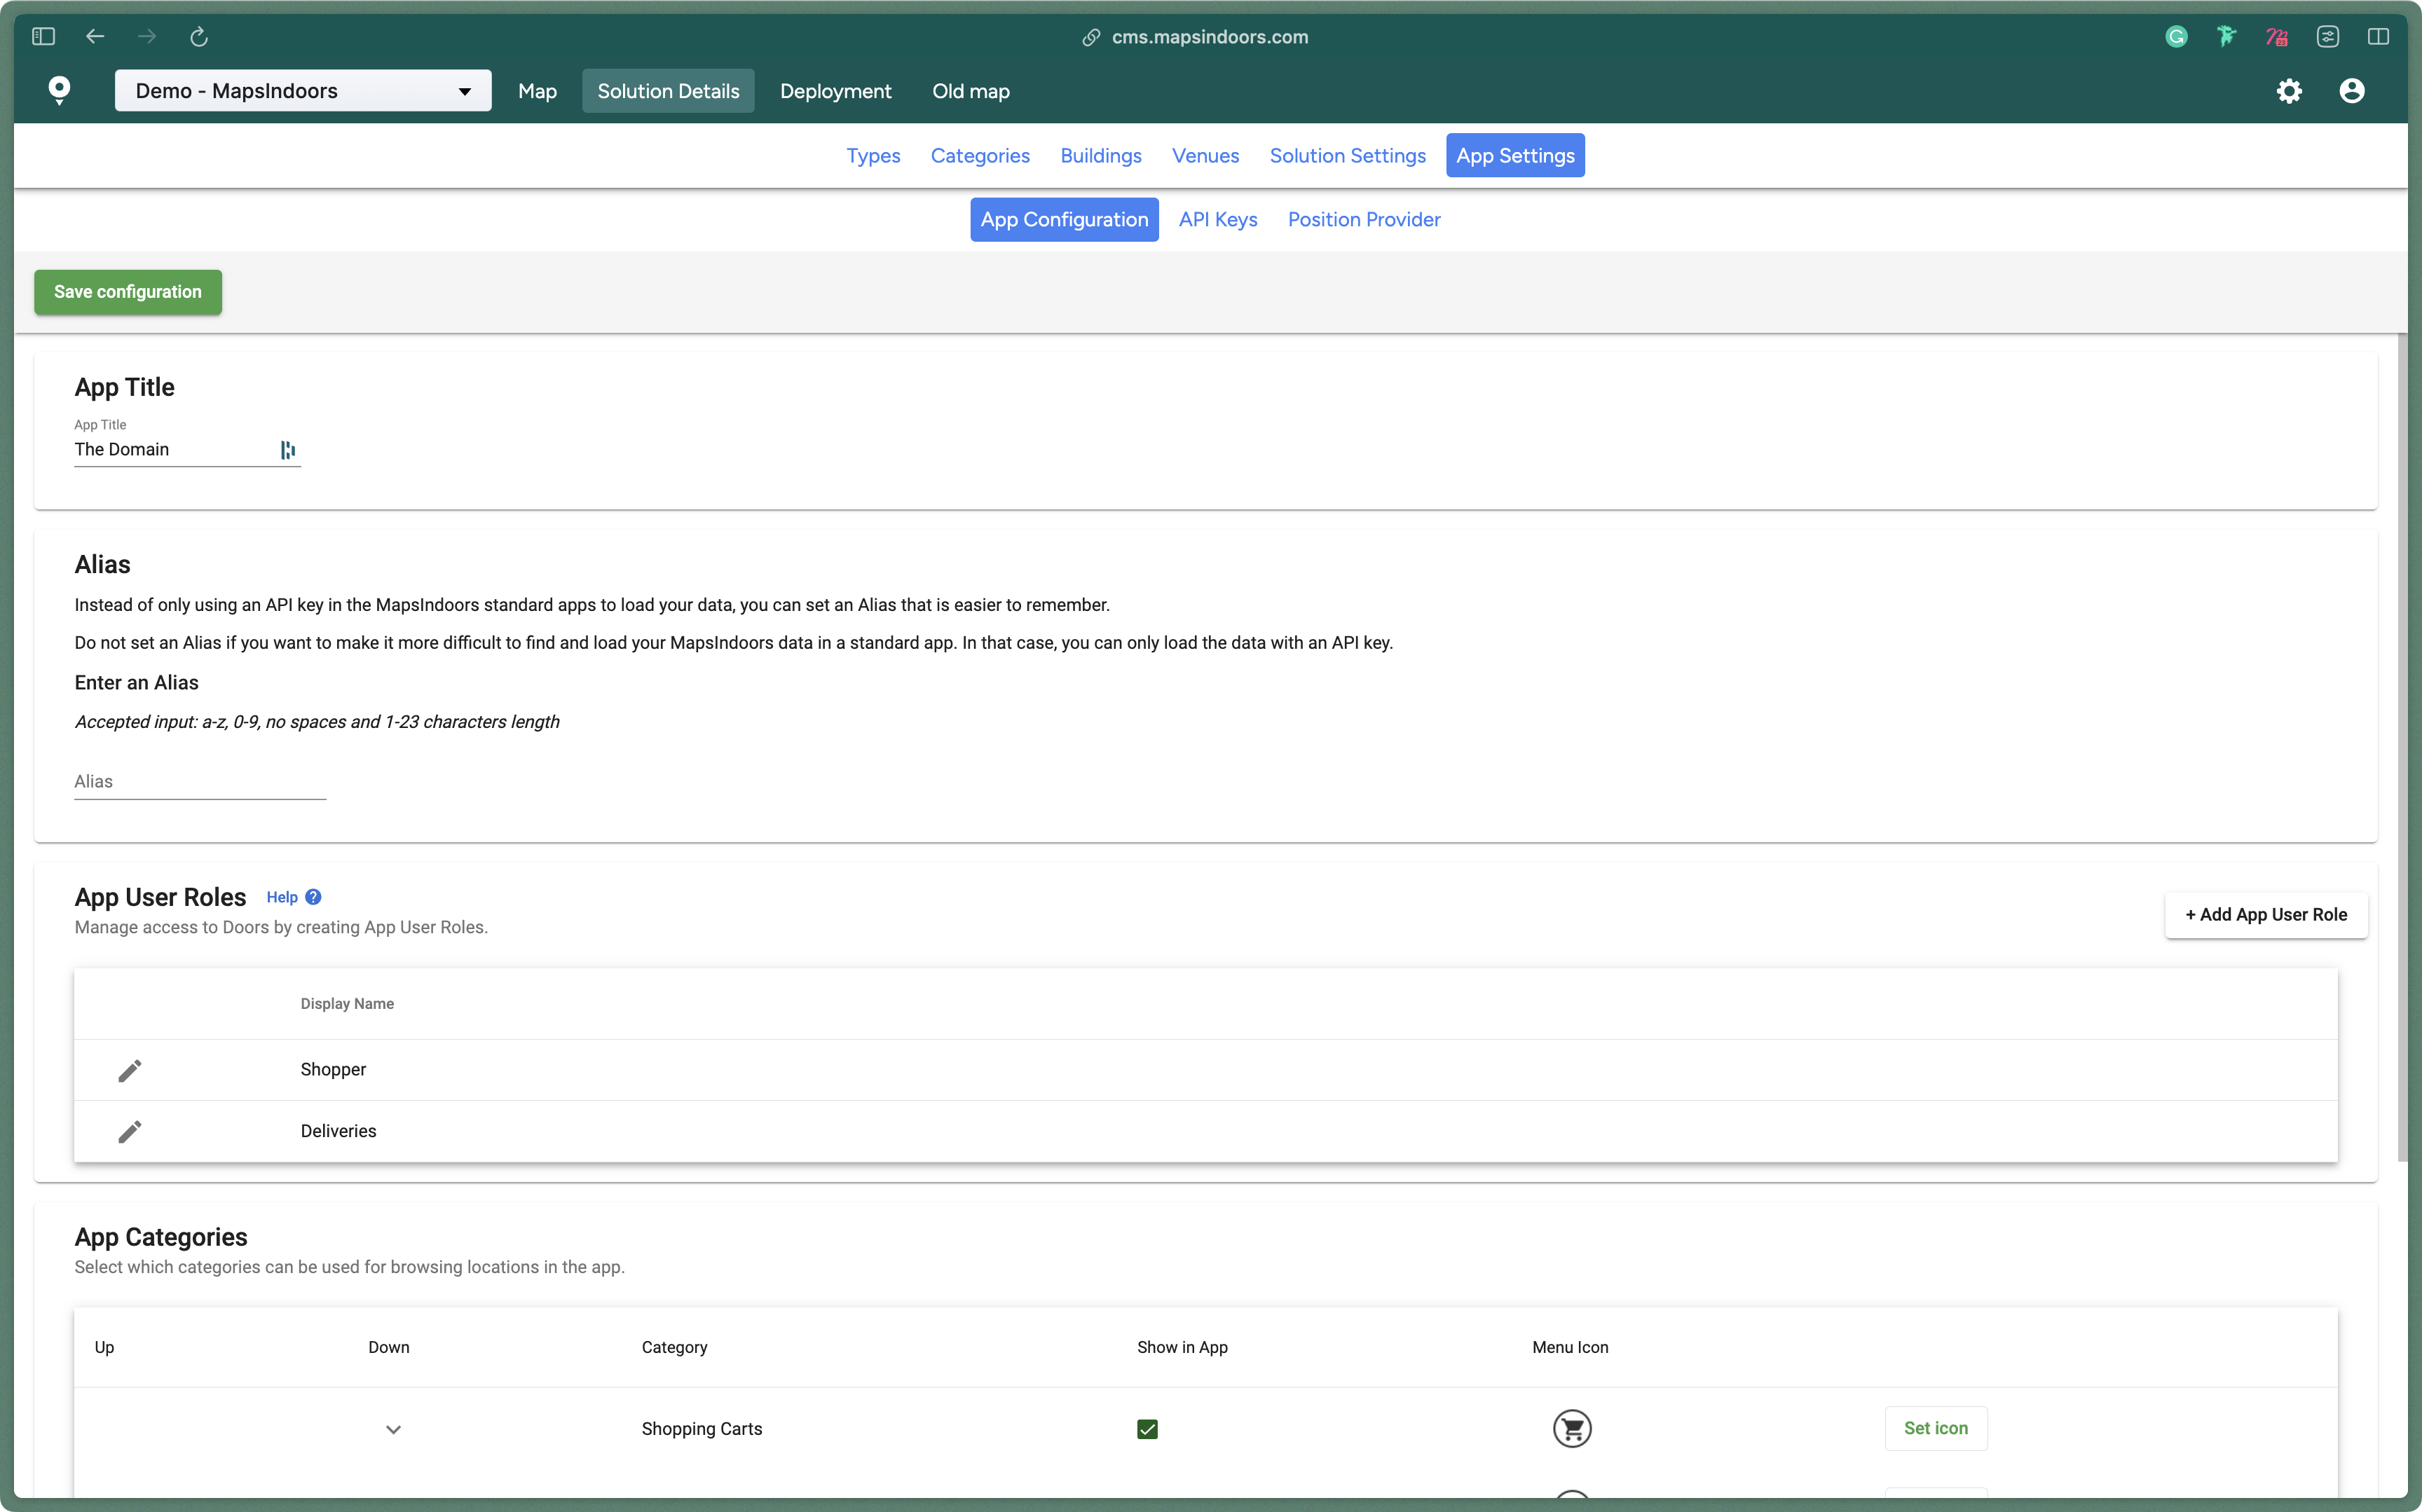
Task: Switch to the API Keys tab
Action: pos(1217,219)
